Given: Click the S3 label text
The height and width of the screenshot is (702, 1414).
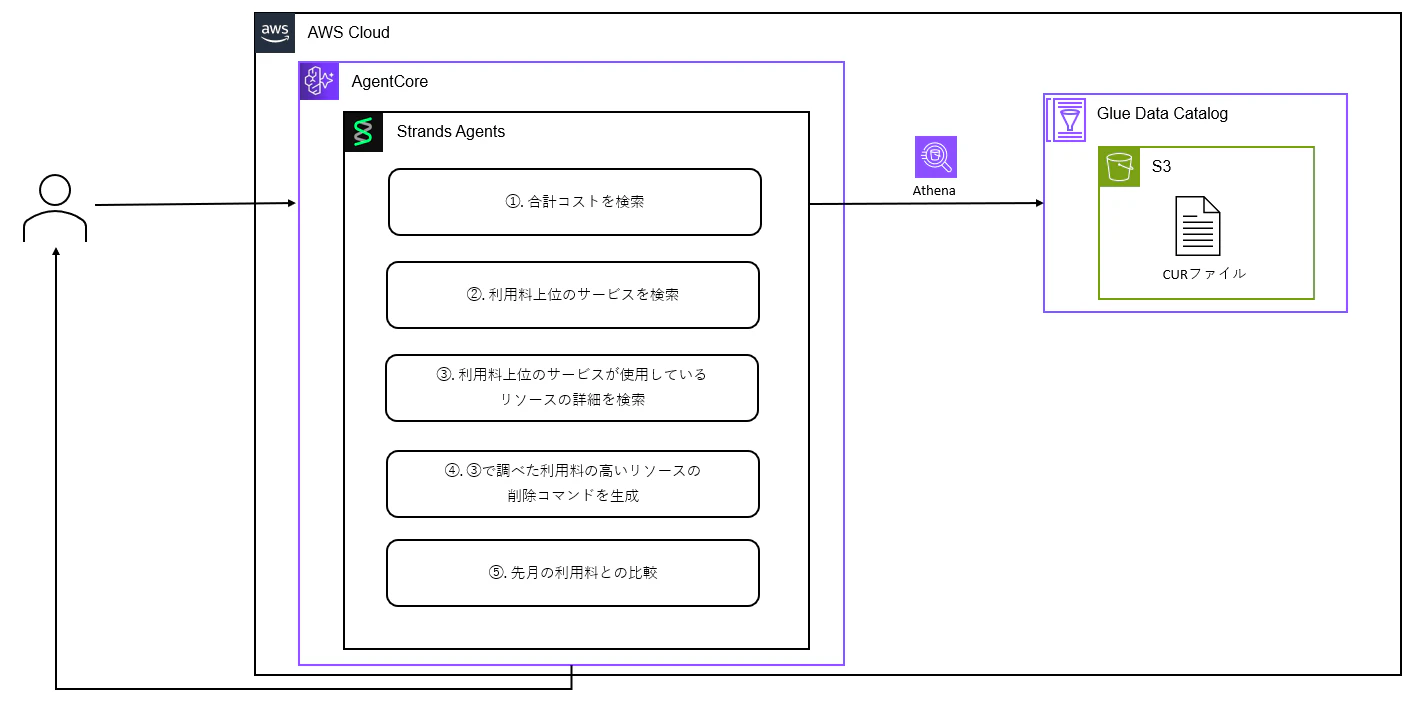Looking at the screenshot, I should click(x=1161, y=167).
